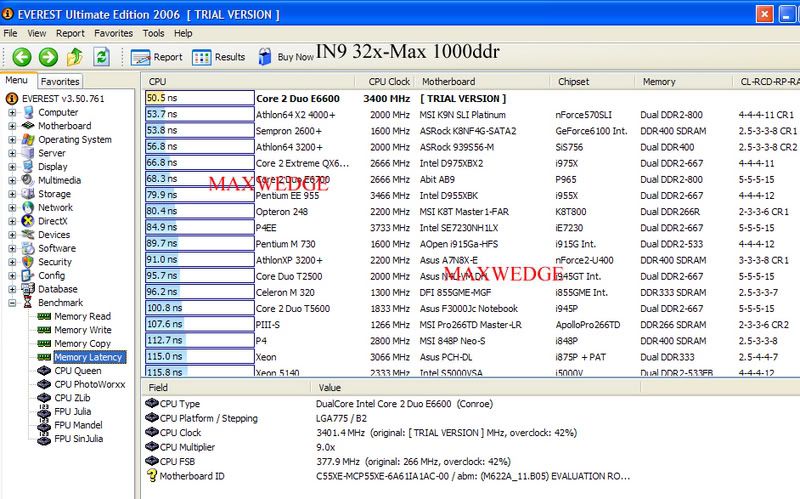The image size is (800, 499).
Task: Click the green Back arrow icon
Action: (x=22, y=57)
